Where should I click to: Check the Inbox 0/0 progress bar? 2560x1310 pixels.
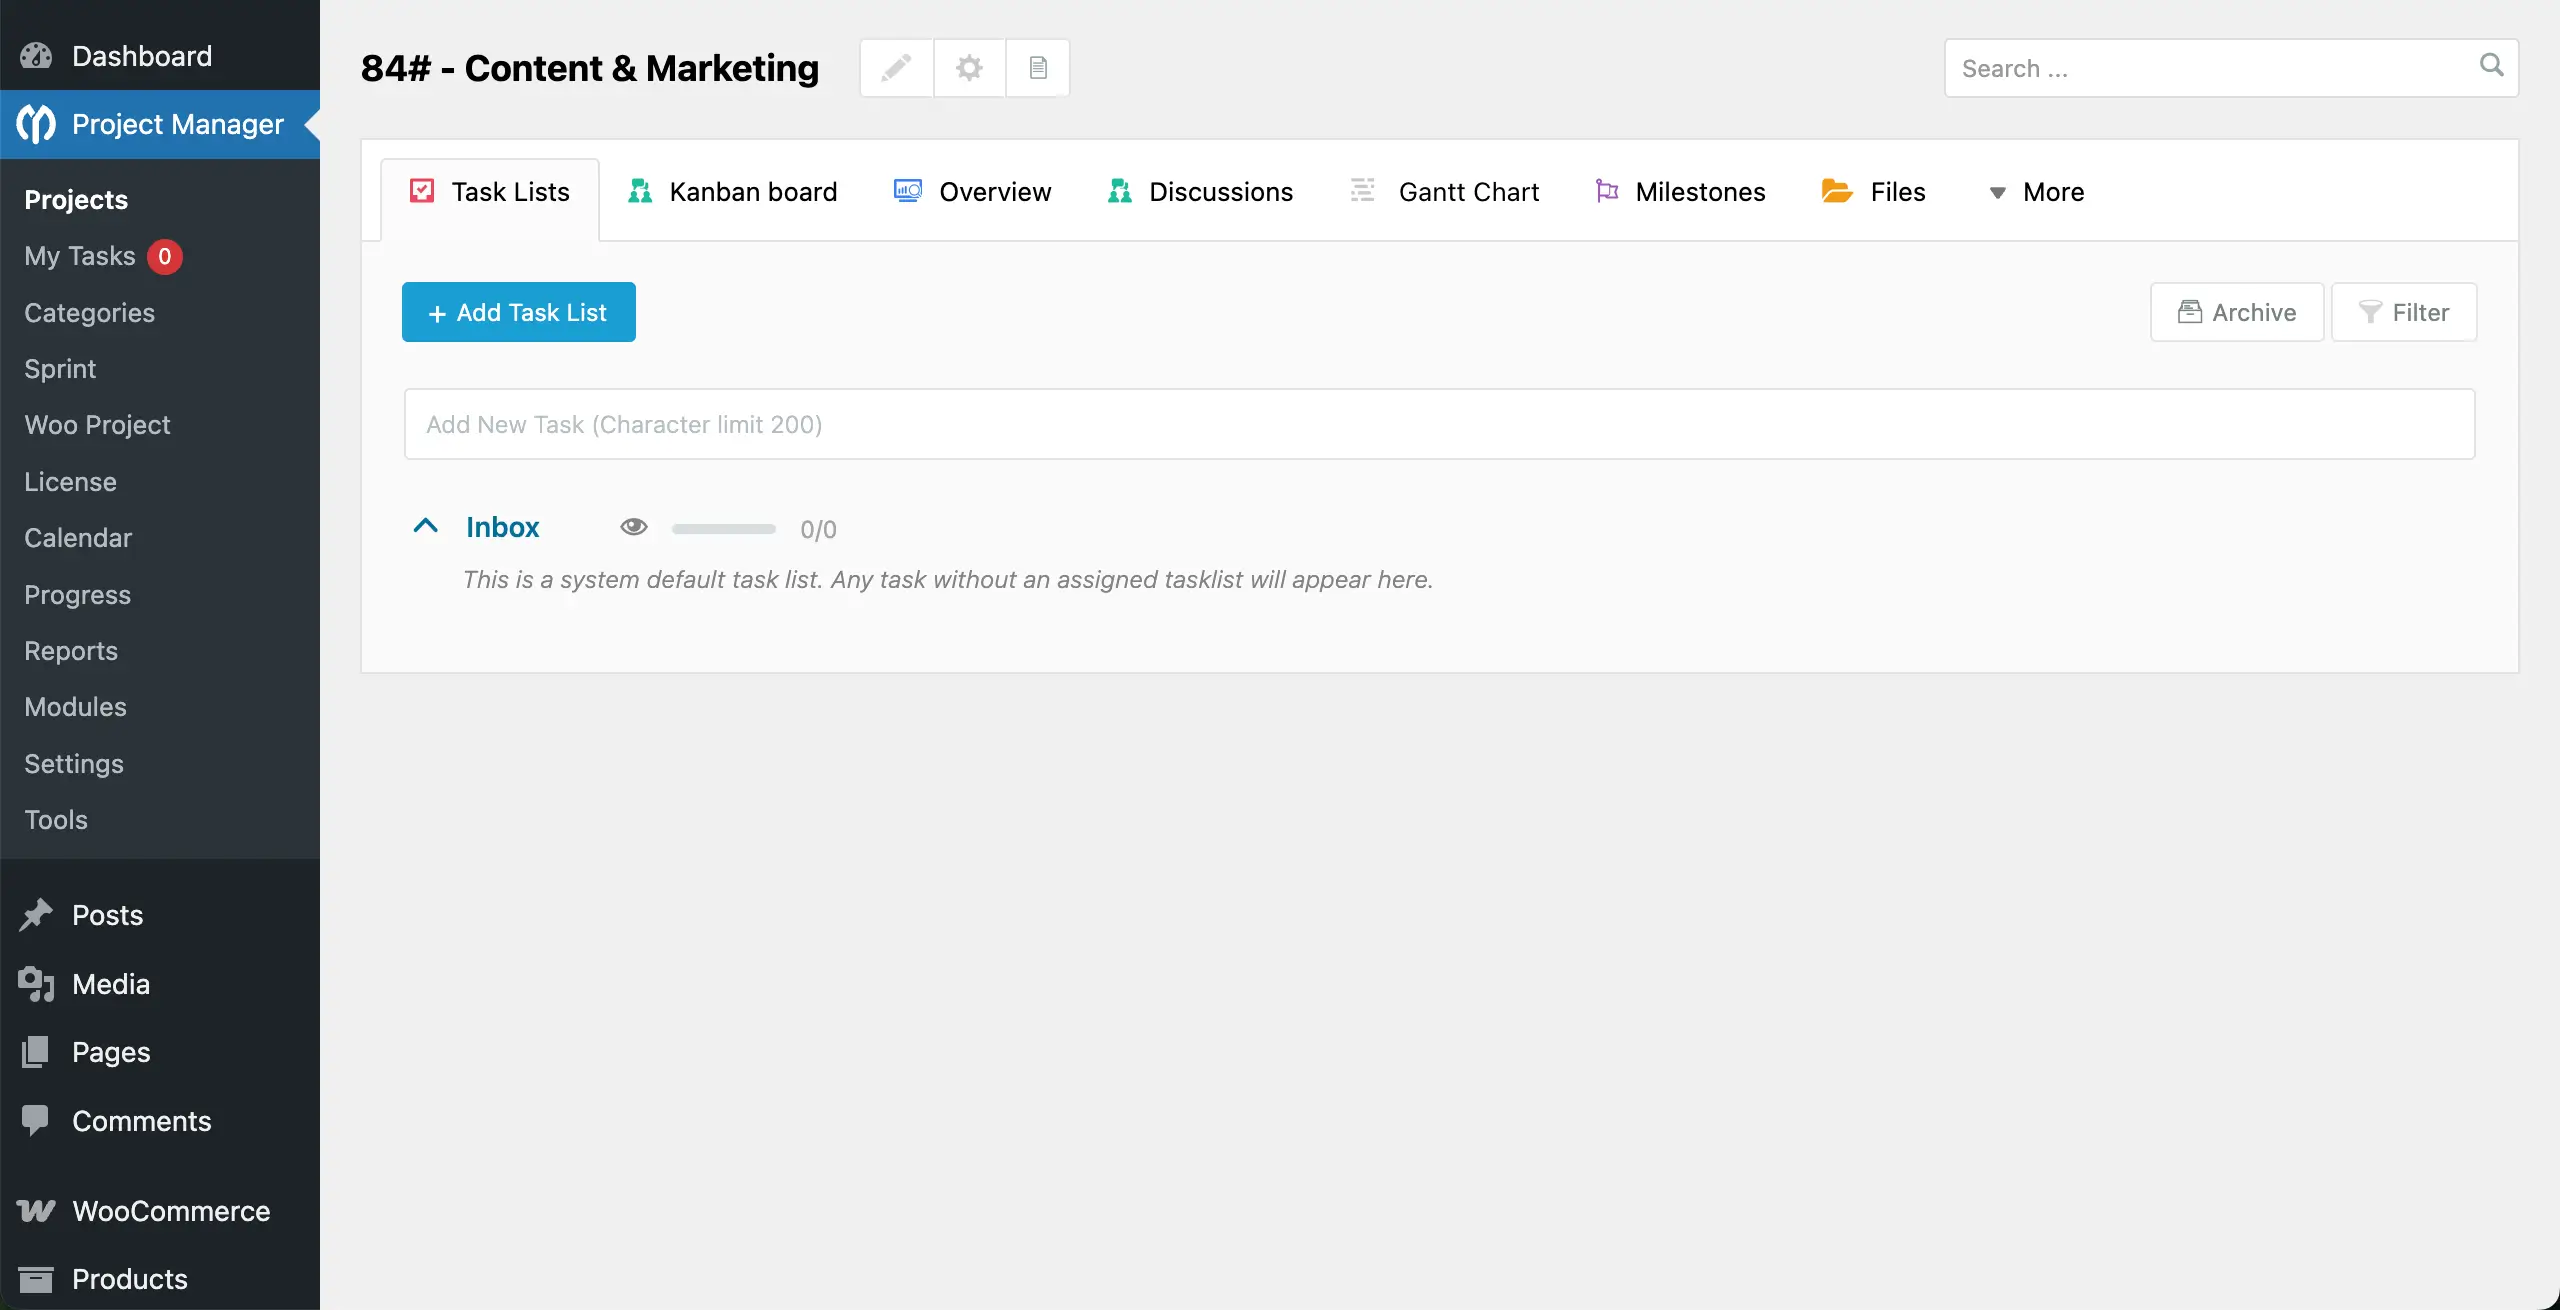coord(722,528)
